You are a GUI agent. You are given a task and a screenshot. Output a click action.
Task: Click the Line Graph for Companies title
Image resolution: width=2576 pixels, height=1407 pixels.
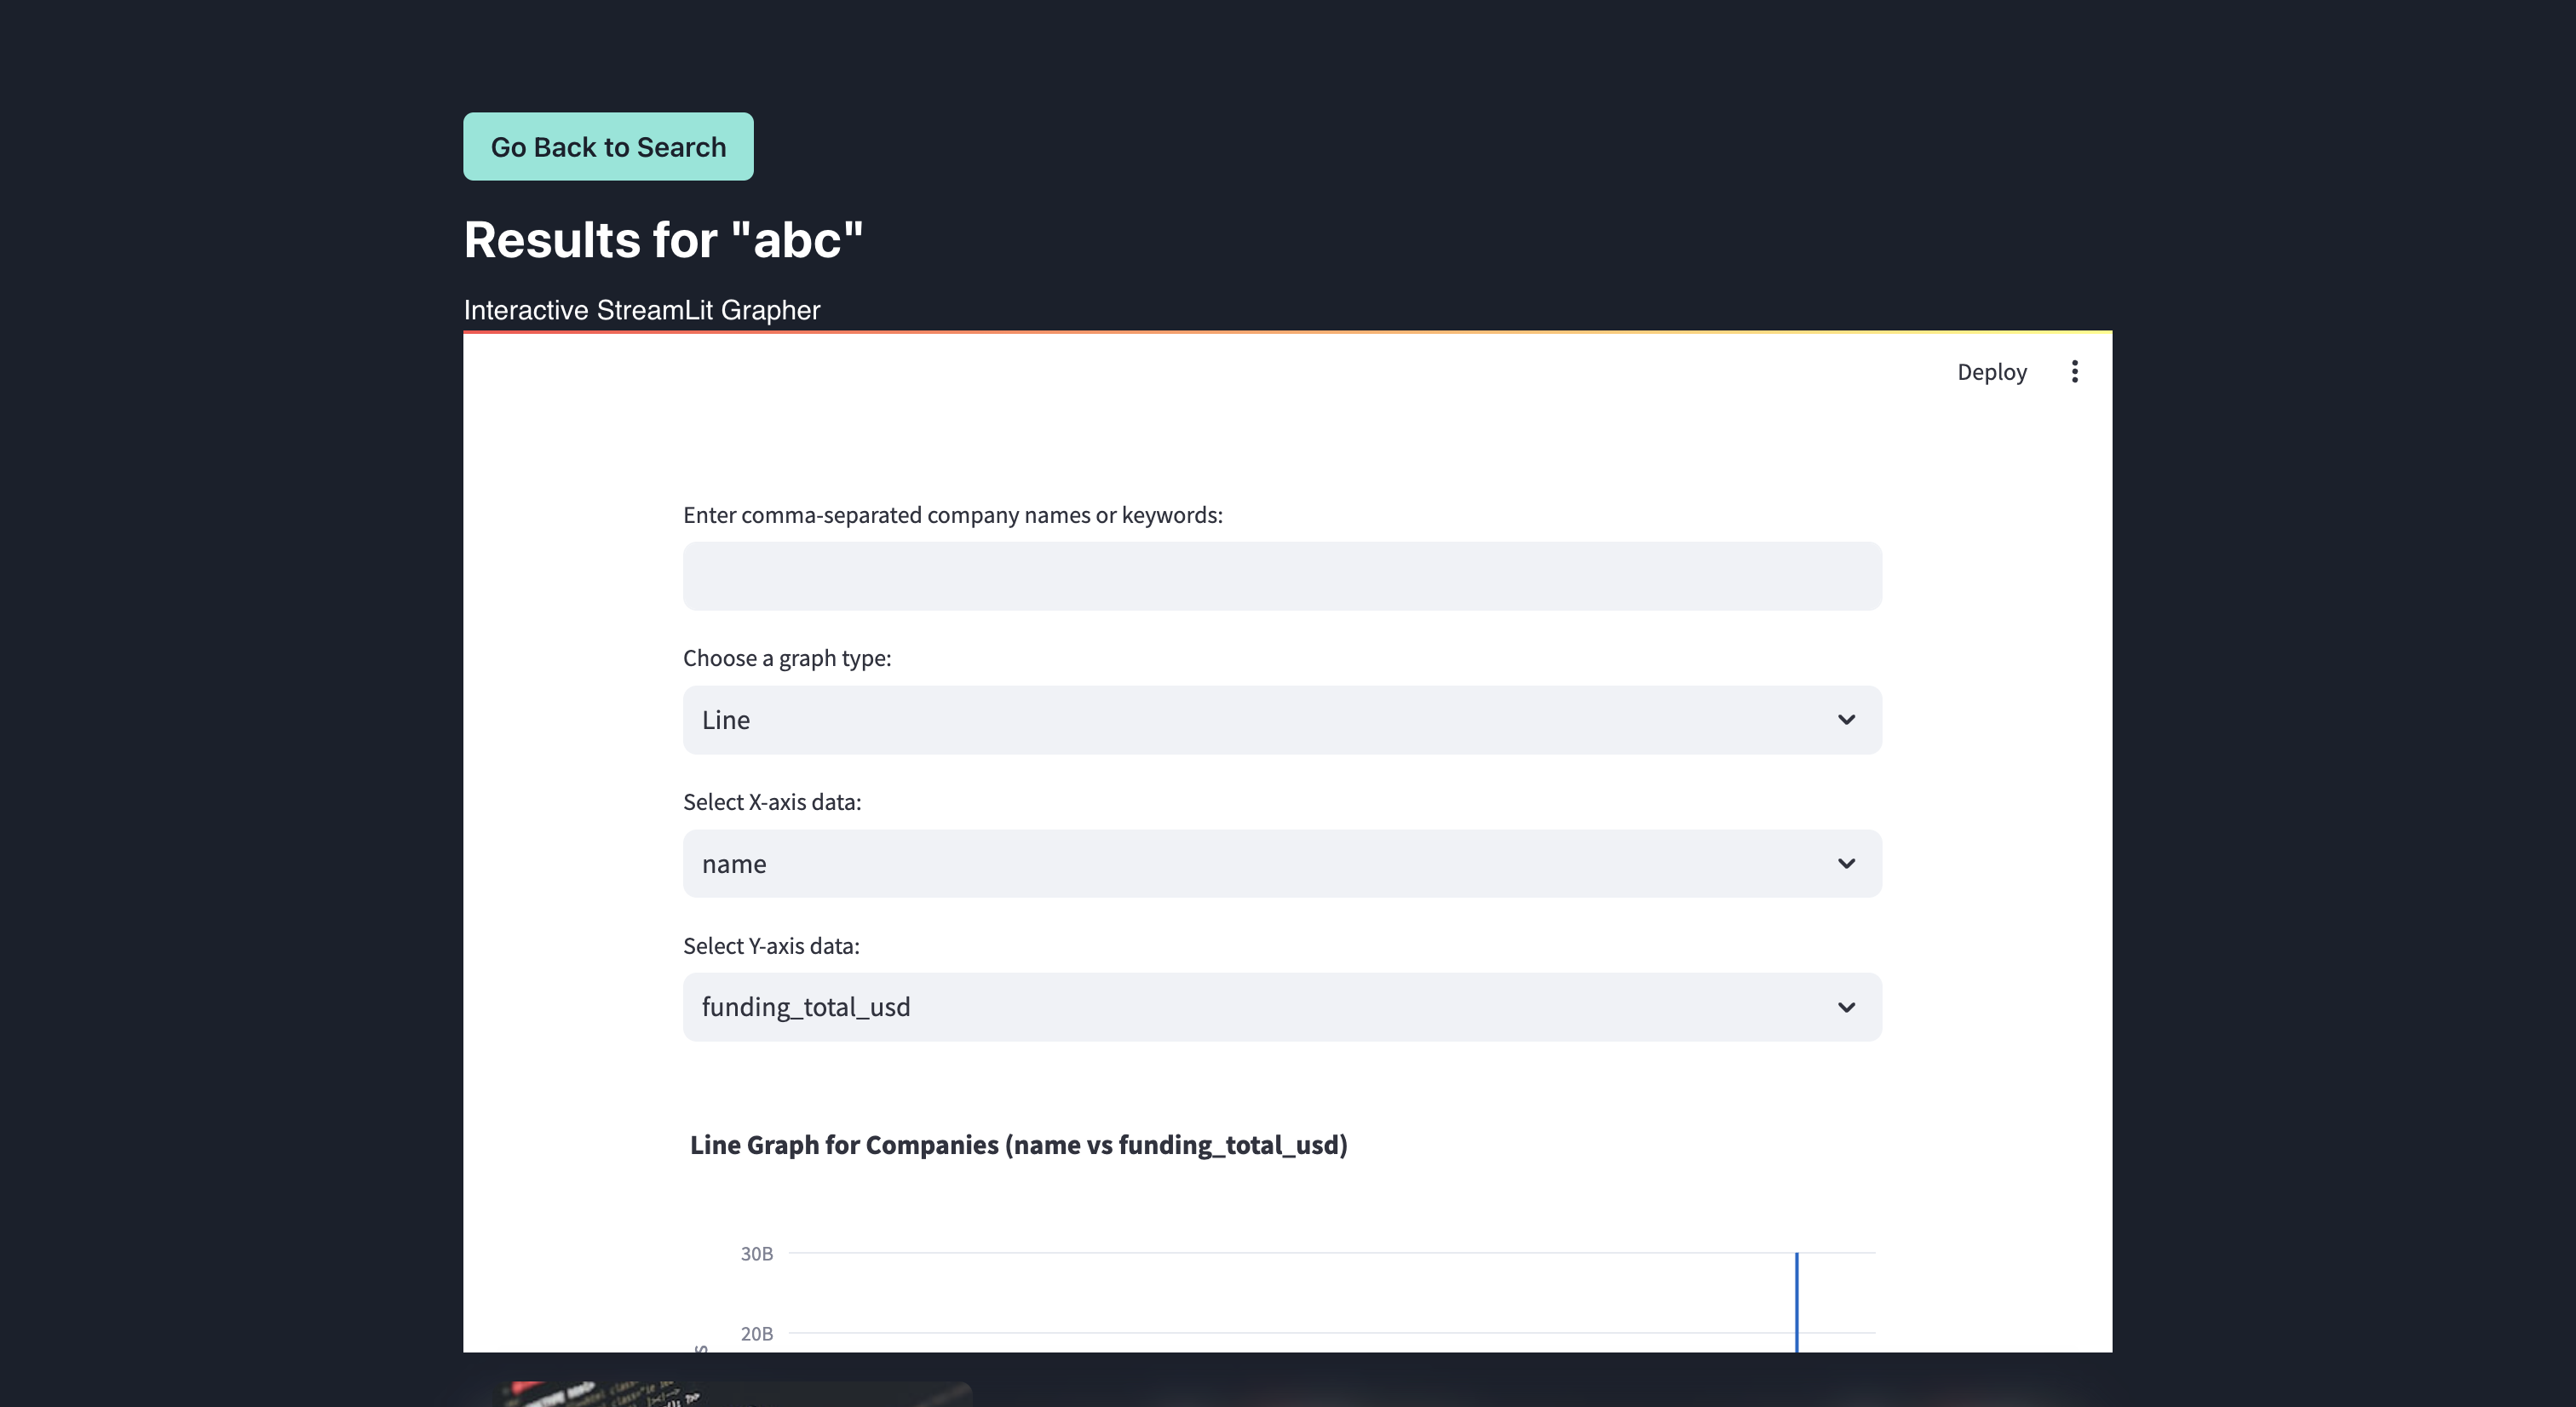tap(1018, 1145)
